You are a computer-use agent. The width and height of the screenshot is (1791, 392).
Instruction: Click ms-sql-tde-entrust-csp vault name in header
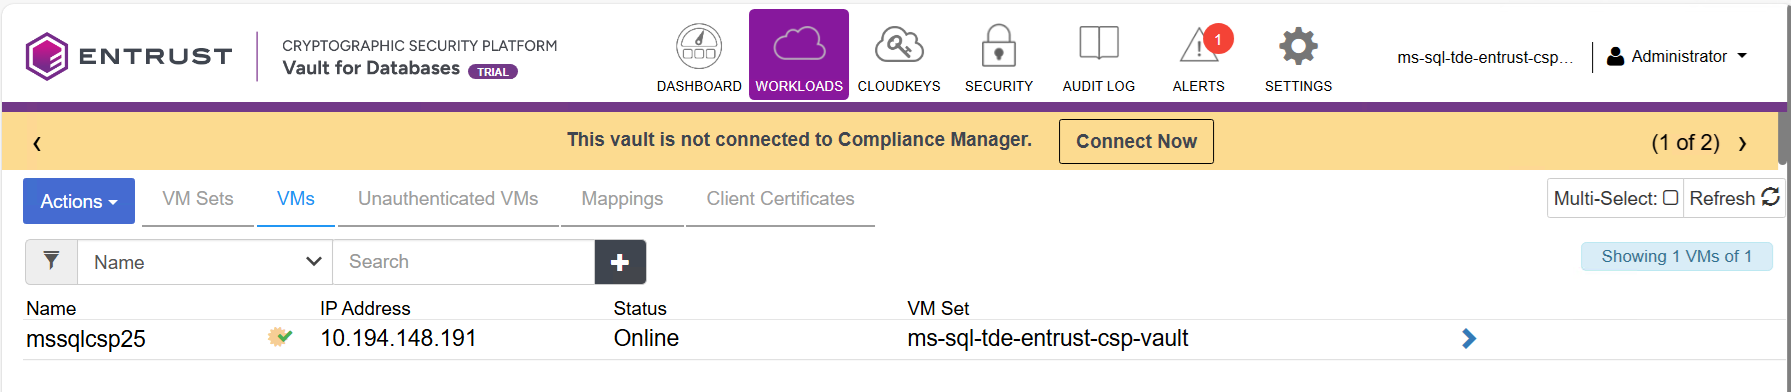tap(1485, 57)
